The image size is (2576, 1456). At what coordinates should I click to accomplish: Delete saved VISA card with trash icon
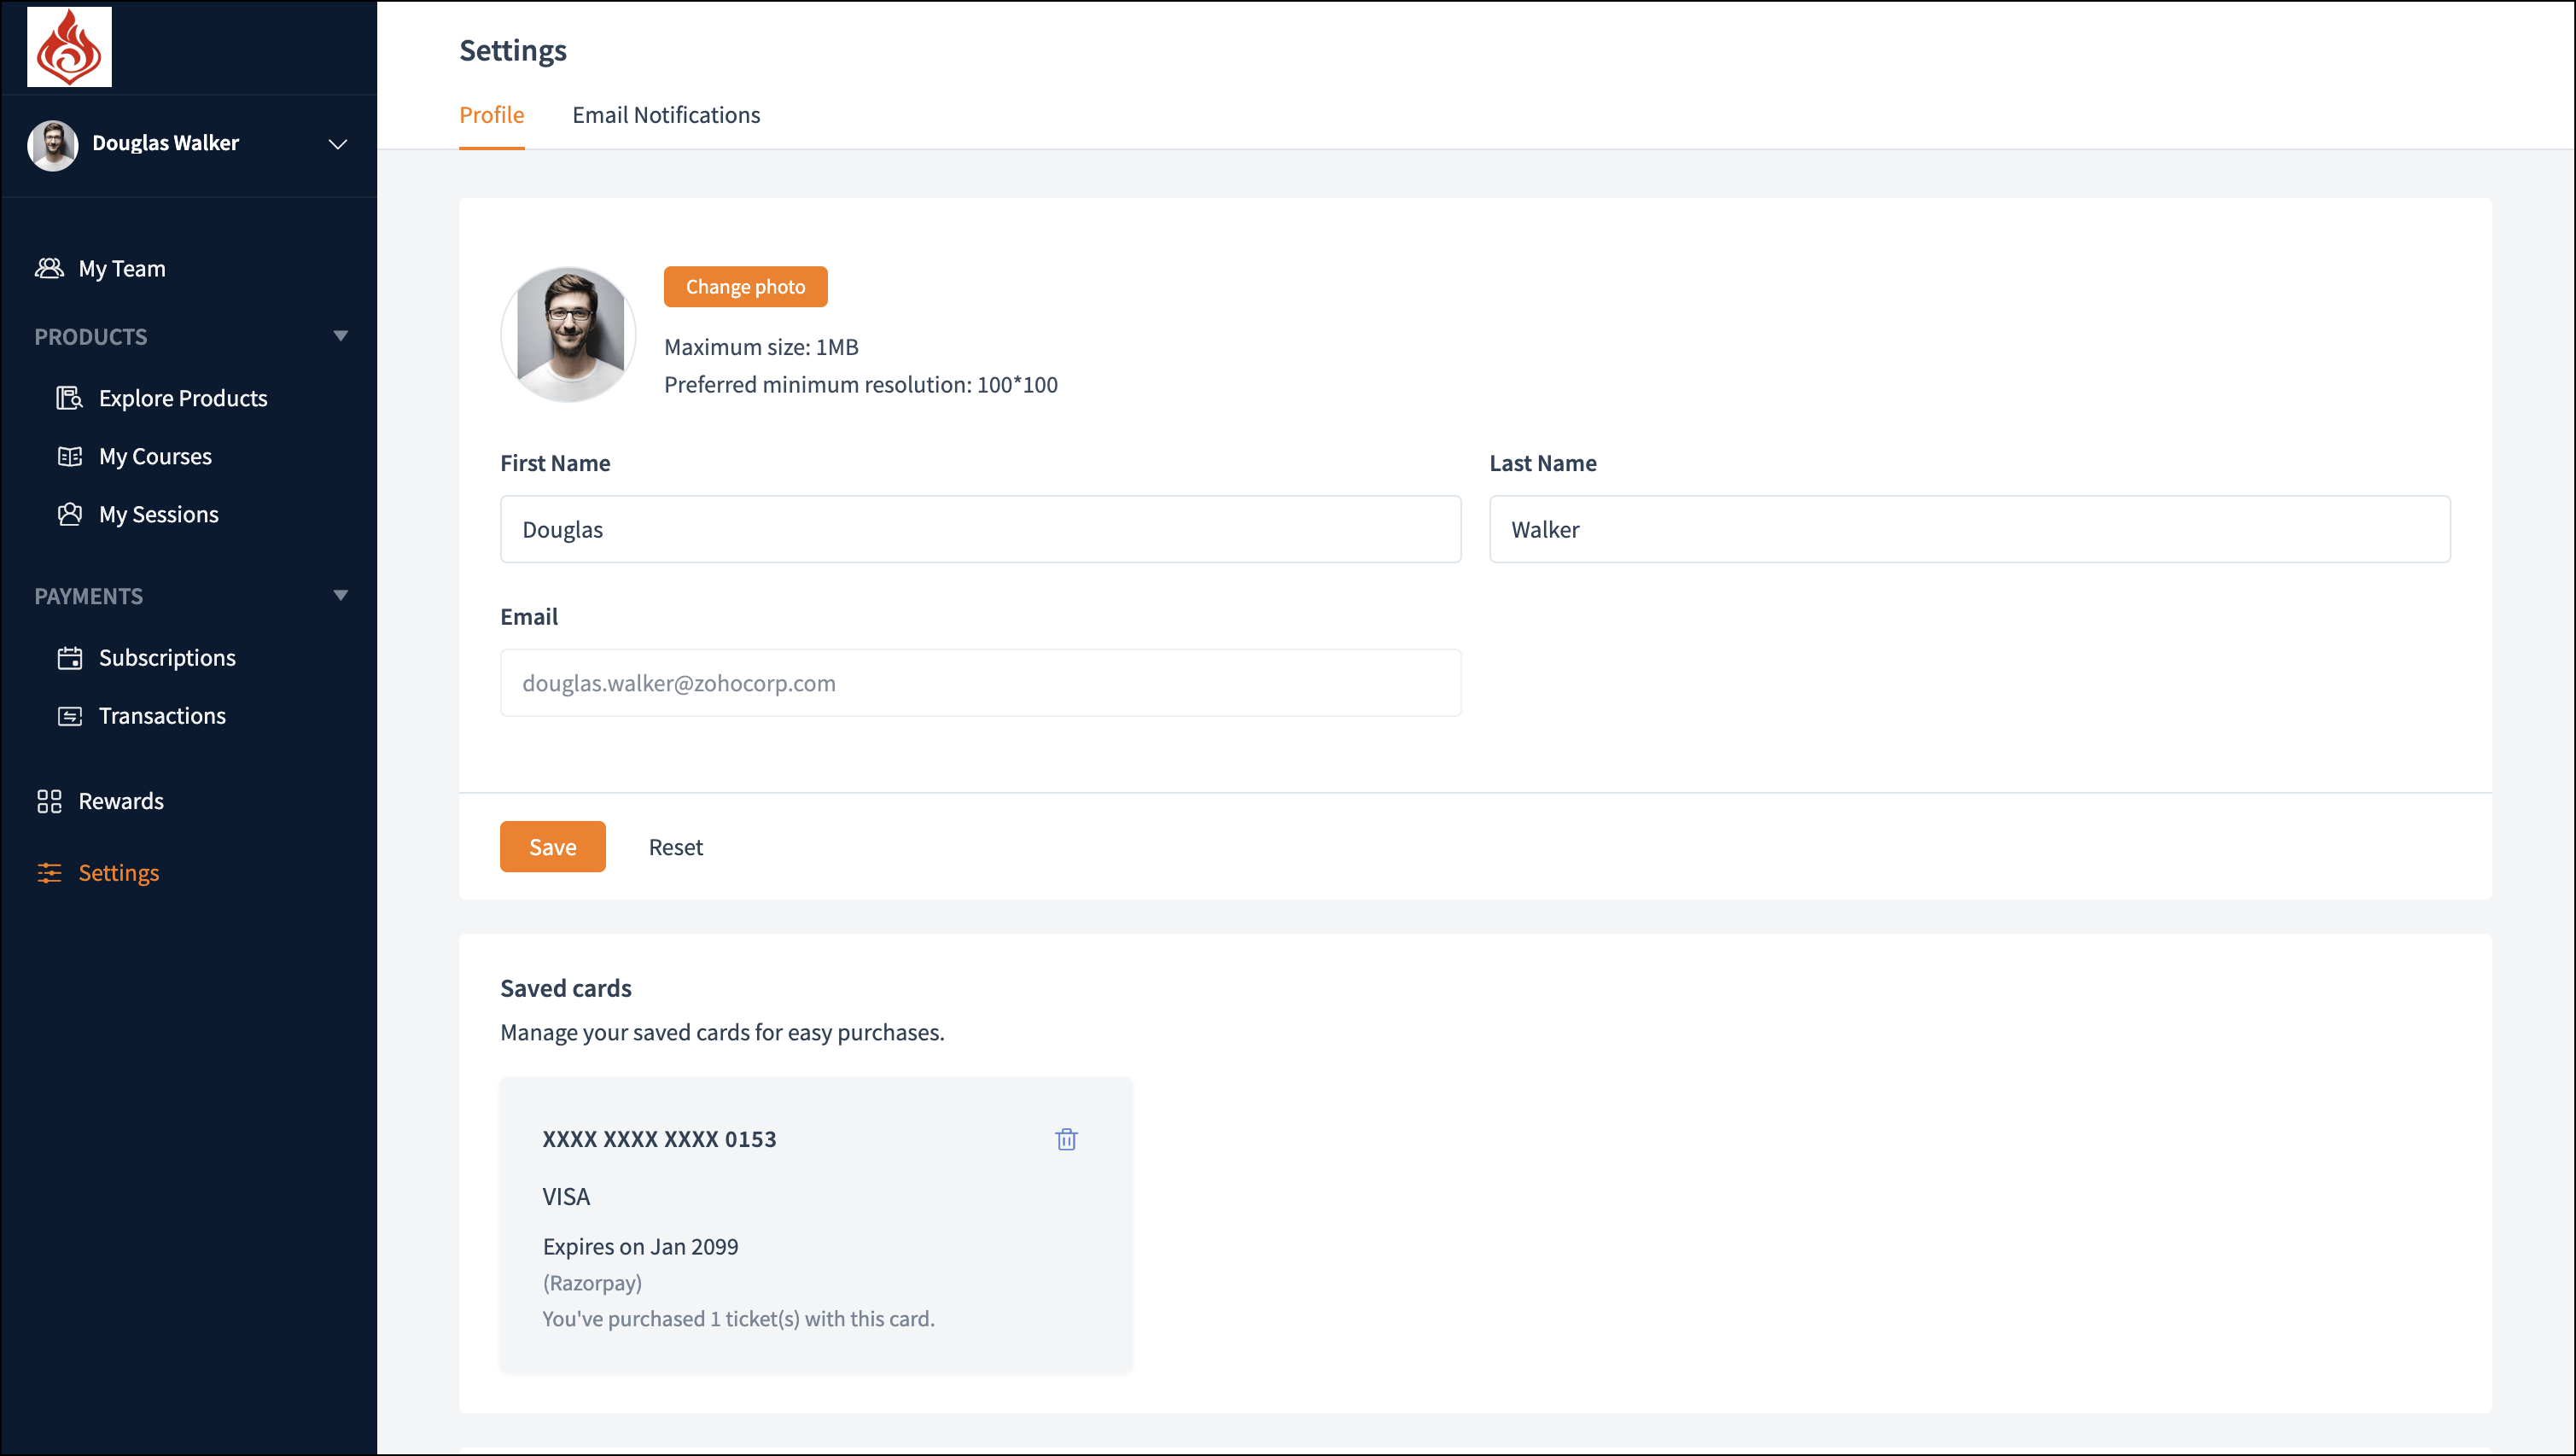(1066, 1139)
